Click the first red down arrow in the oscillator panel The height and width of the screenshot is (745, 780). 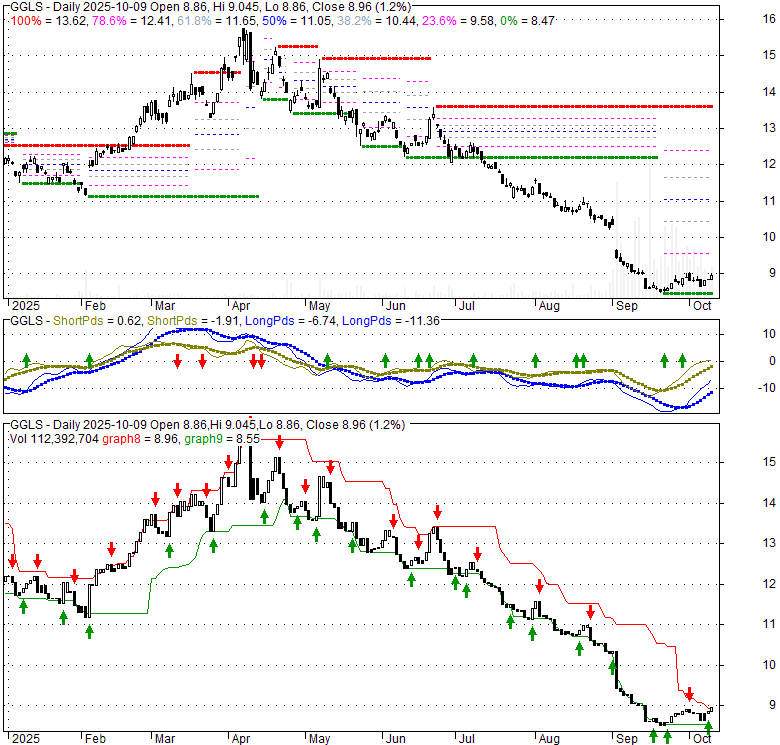pos(177,360)
